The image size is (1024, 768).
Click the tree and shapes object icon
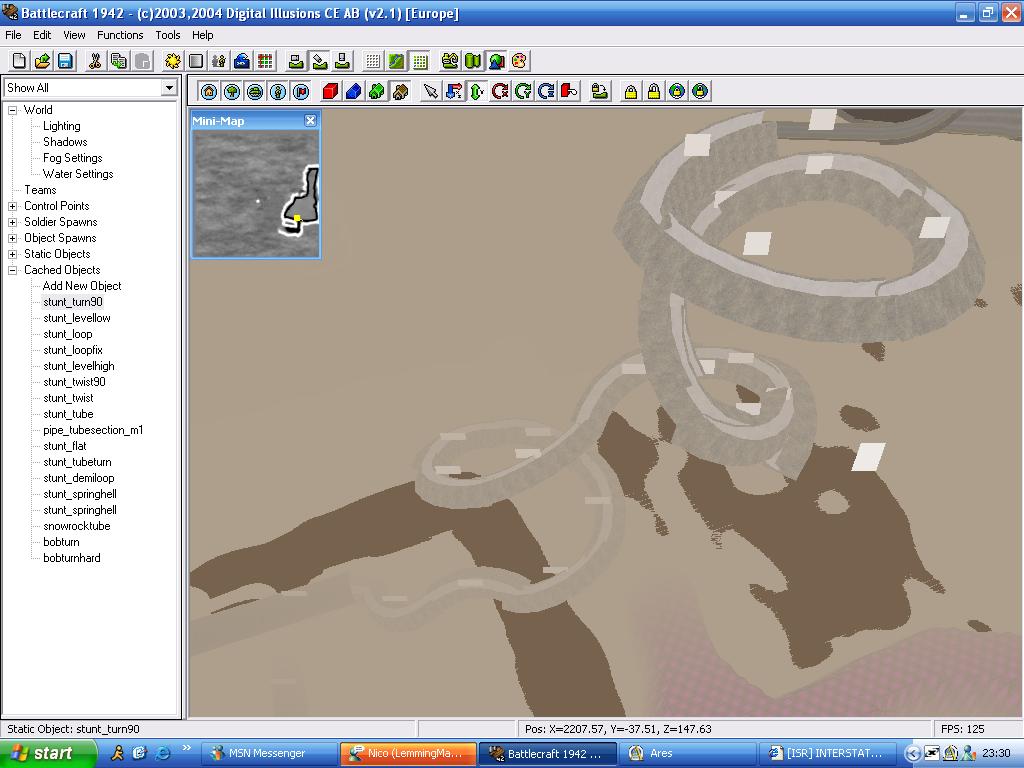tap(496, 61)
